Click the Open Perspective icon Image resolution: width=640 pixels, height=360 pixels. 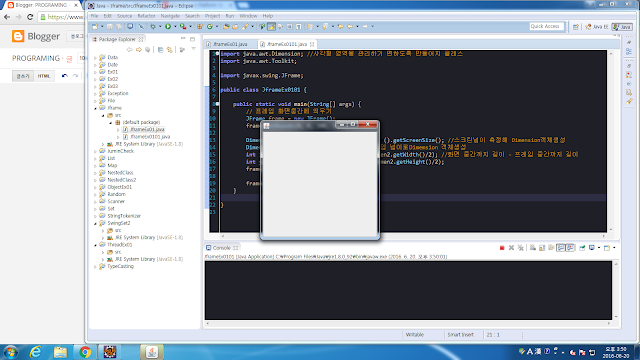pyautogui.click(x=576, y=27)
